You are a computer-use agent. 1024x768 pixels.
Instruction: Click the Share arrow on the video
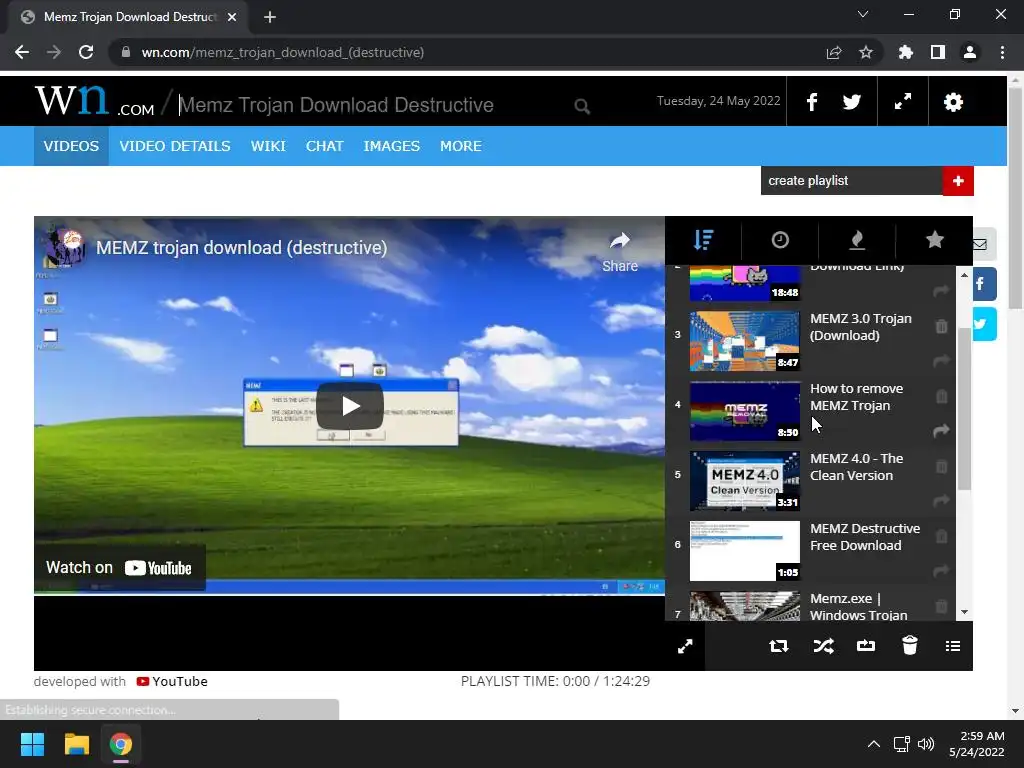pyautogui.click(x=620, y=252)
